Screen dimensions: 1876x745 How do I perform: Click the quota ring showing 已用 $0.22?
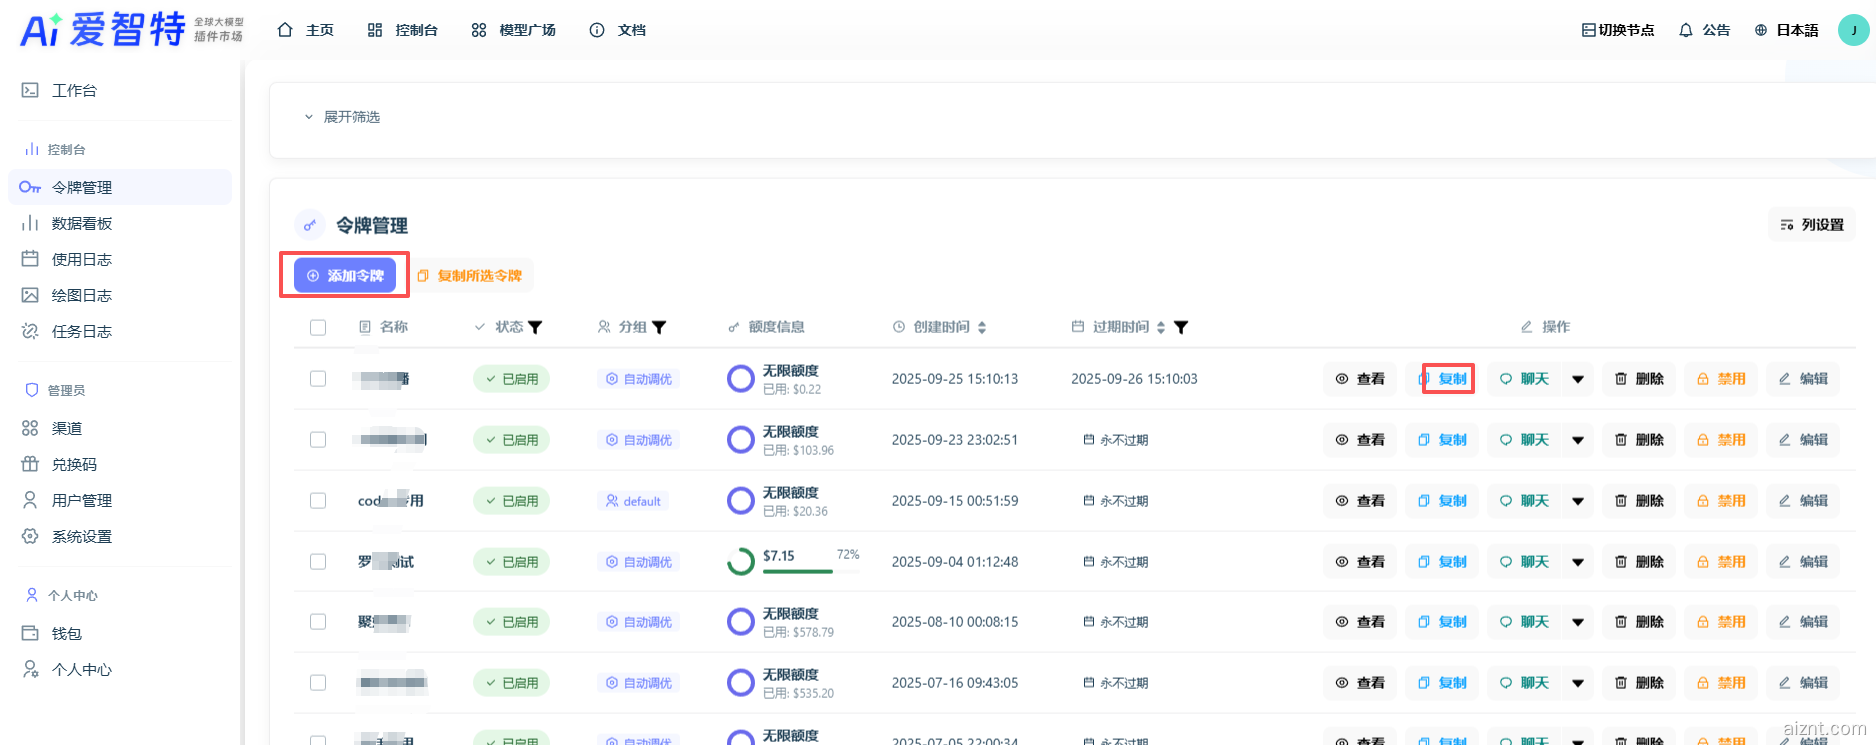(x=741, y=379)
